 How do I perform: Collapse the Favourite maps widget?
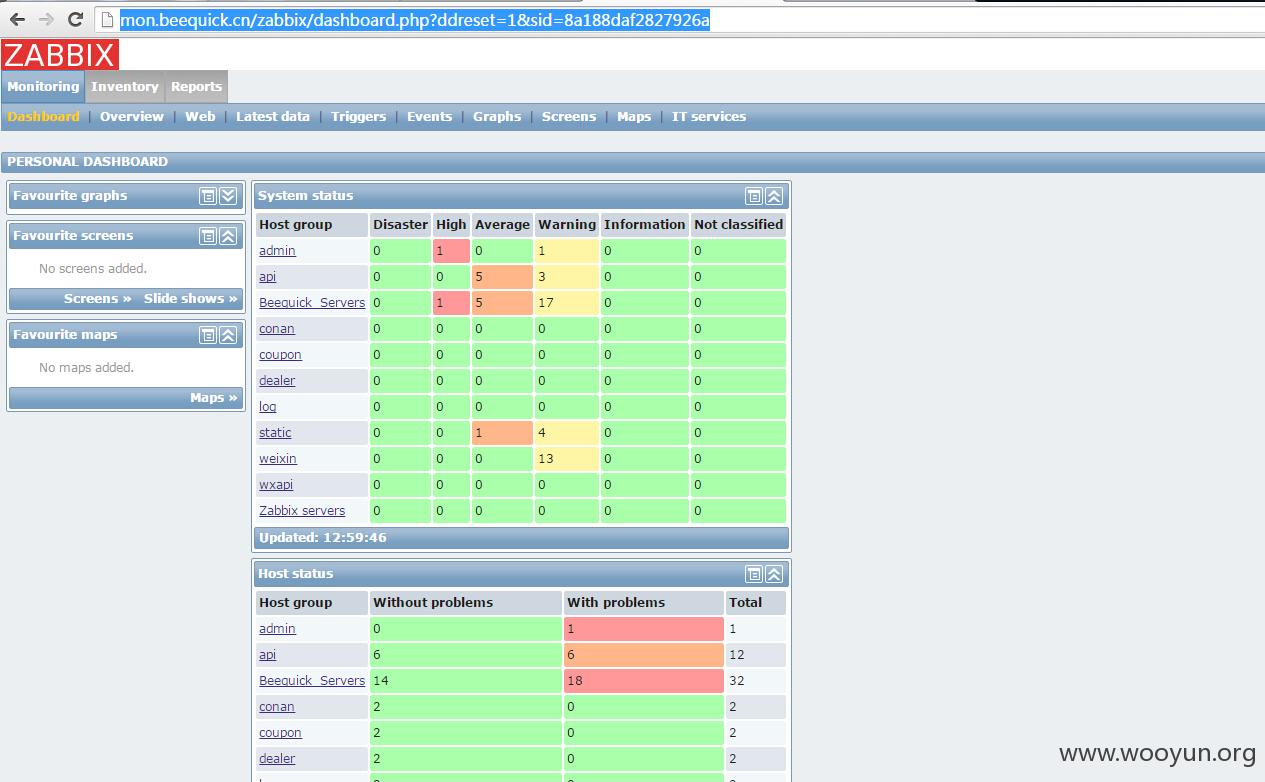point(228,335)
